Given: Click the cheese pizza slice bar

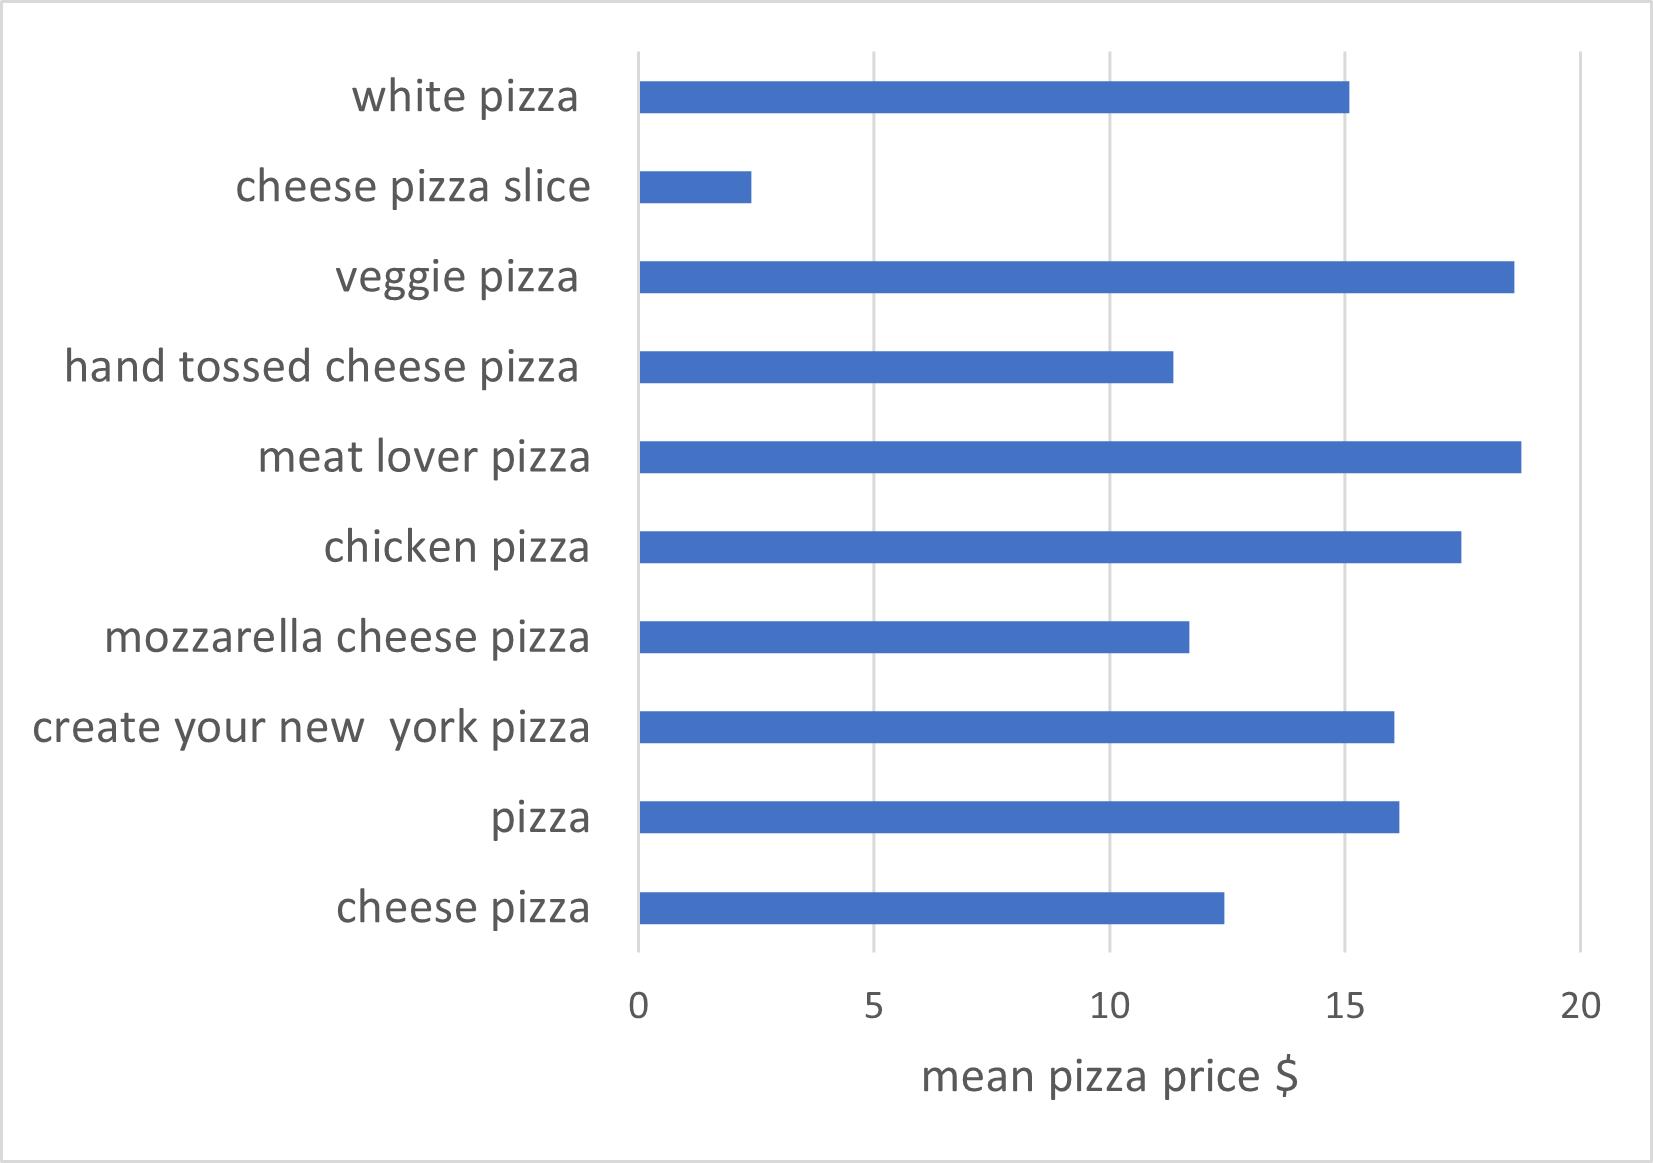Looking at the screenshot, I should point(695,187).
